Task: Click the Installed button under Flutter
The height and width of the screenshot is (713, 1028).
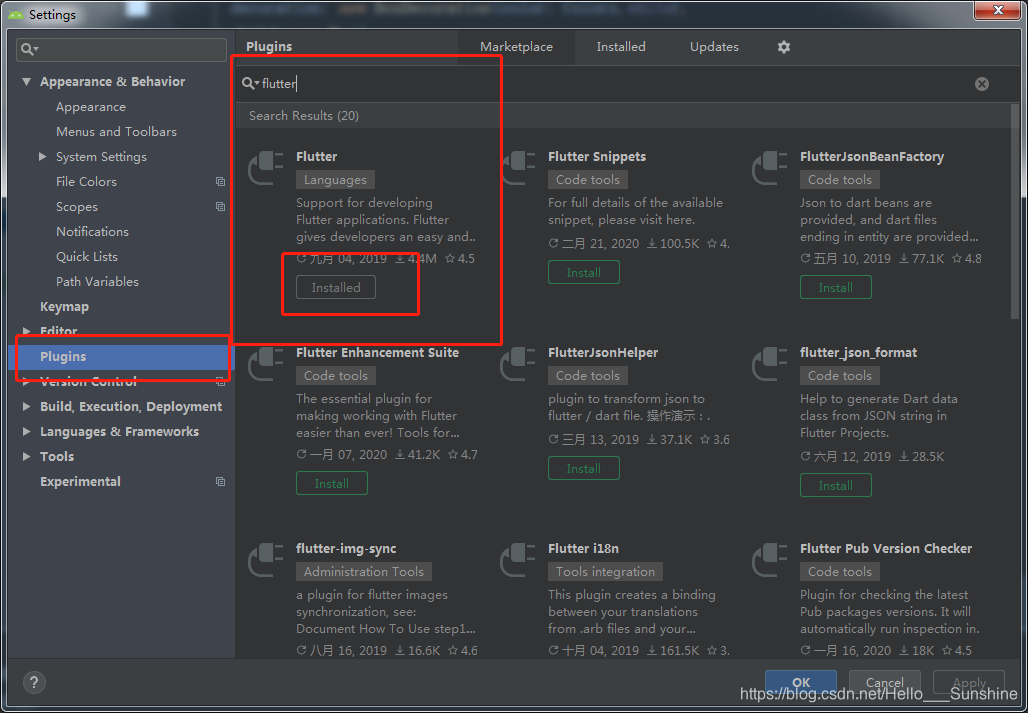Action: click(336, 288)
